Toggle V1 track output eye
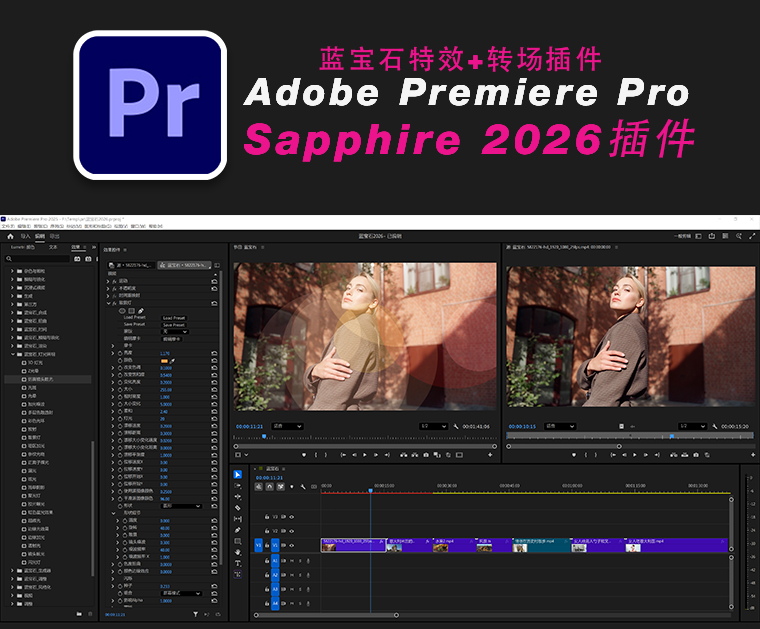Screen dimensions: 760x629 coord(292,545)
